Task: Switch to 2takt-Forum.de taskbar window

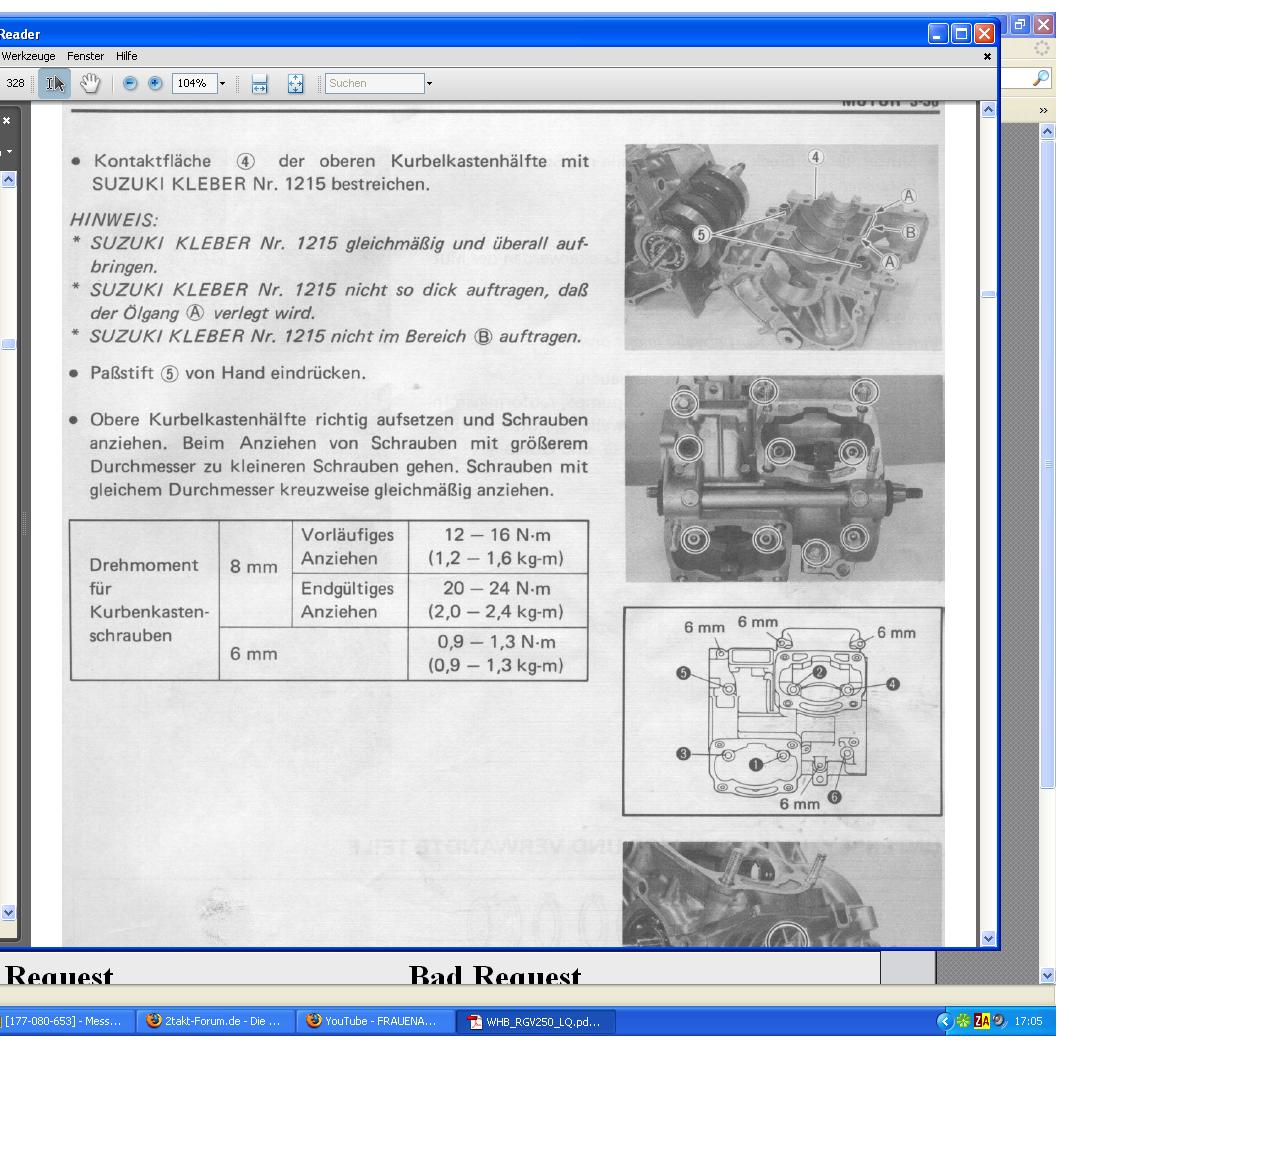Action: click(214, 1021)
